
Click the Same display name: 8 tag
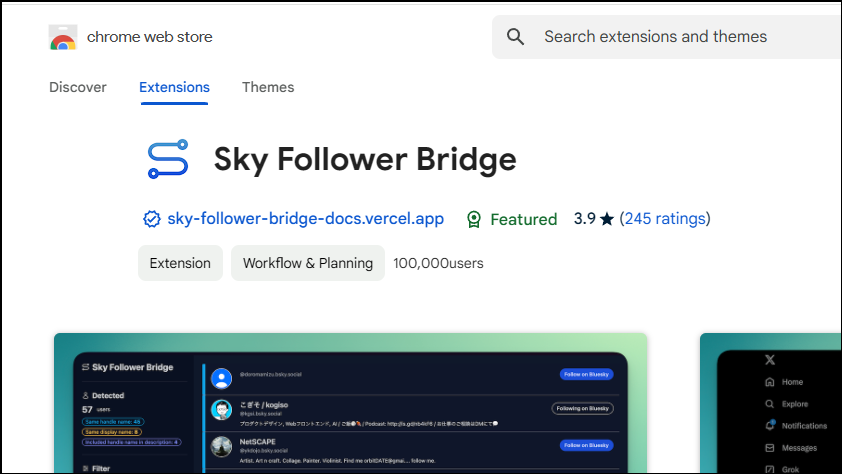[112, 432]
